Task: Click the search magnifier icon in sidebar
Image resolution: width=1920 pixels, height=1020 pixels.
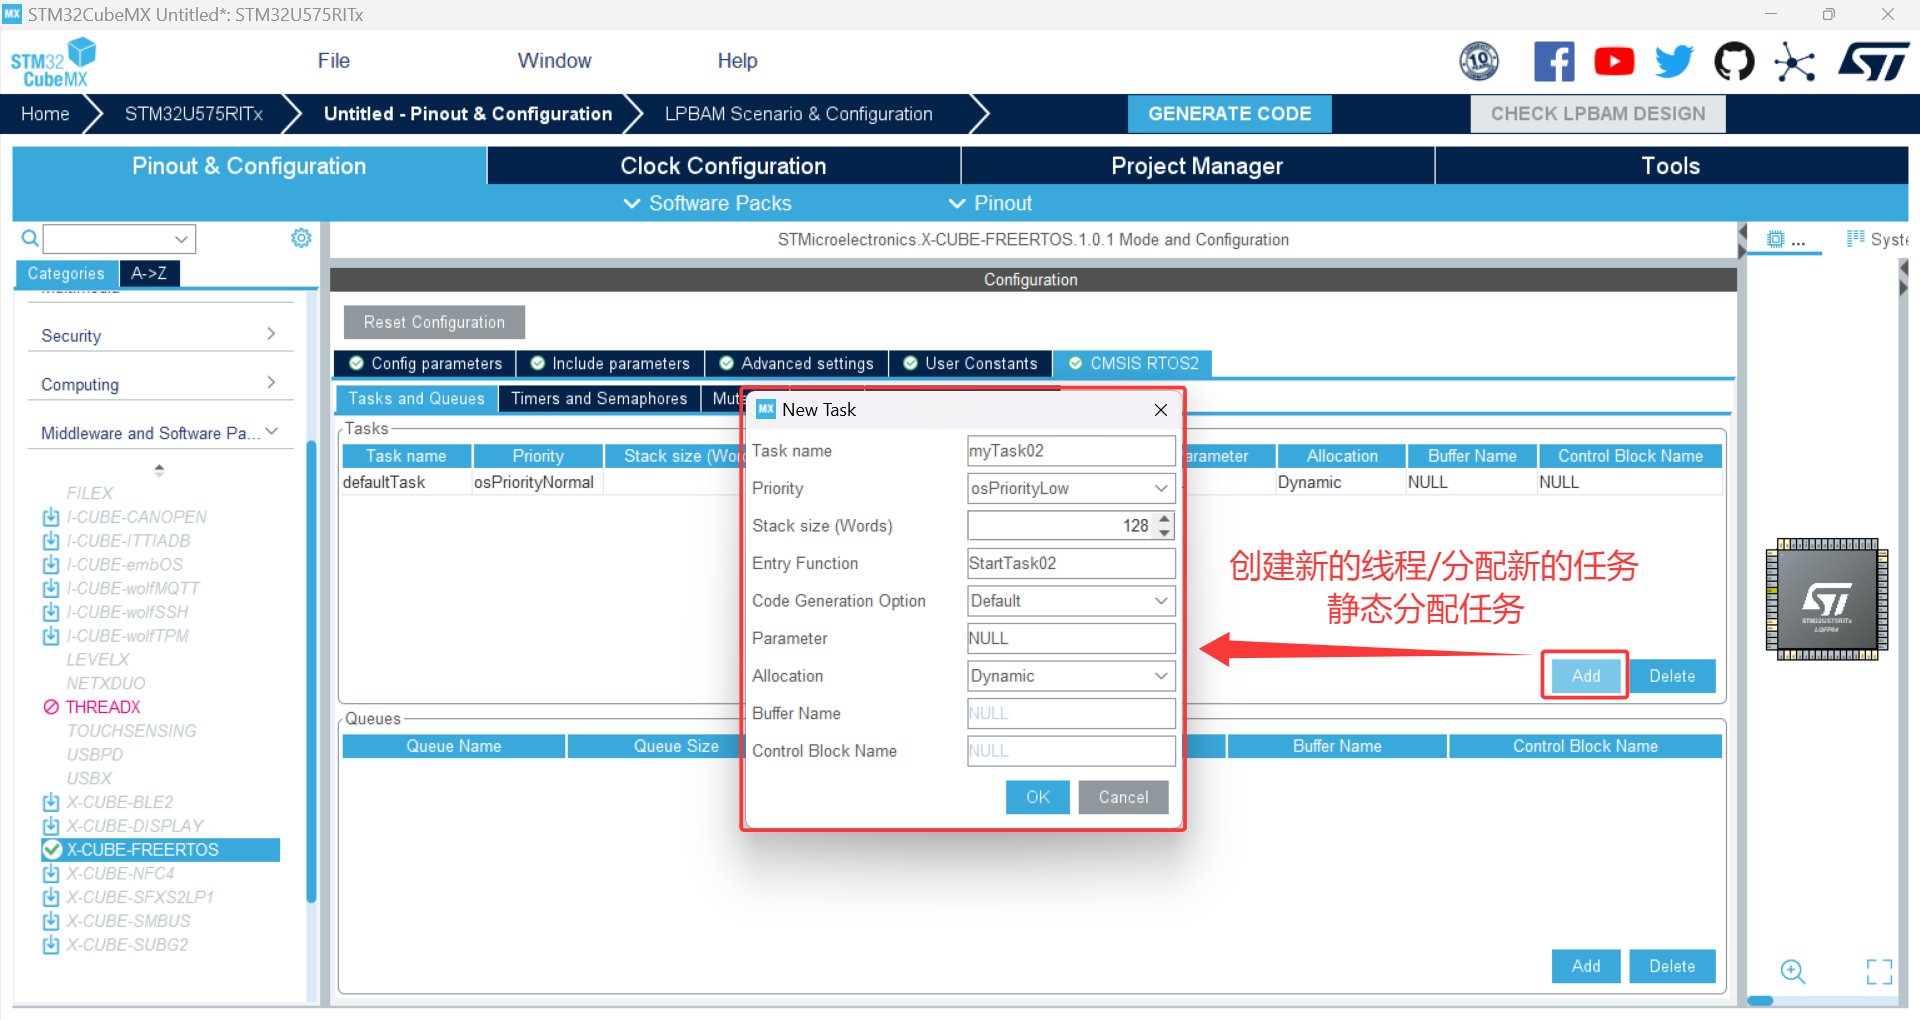Action: tap(30, 238)
